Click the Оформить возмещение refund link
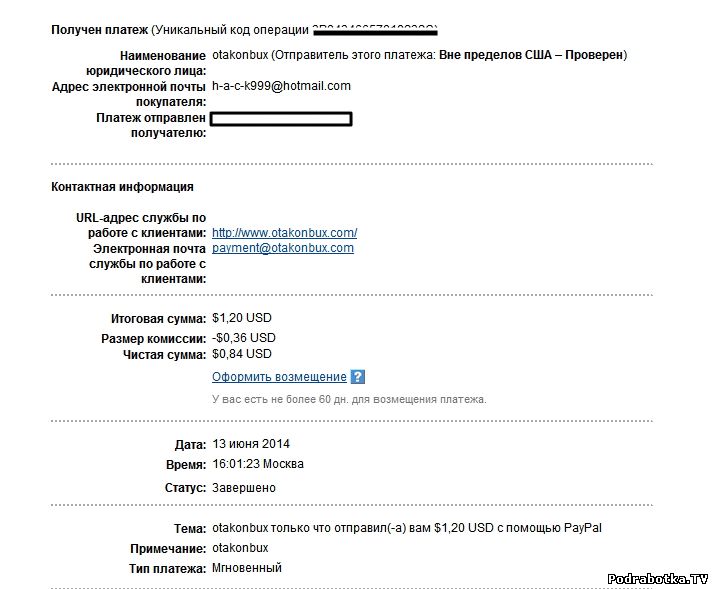713x589 pixels. click(279, 377)
